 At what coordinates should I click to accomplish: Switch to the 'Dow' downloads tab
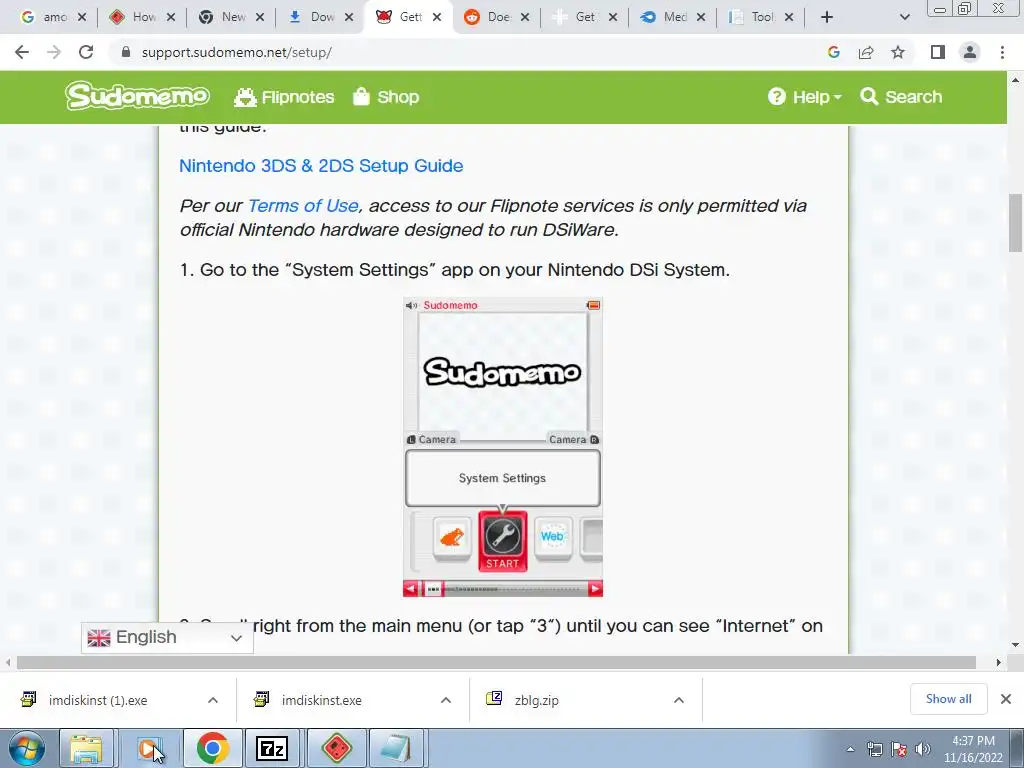[320, 17]
